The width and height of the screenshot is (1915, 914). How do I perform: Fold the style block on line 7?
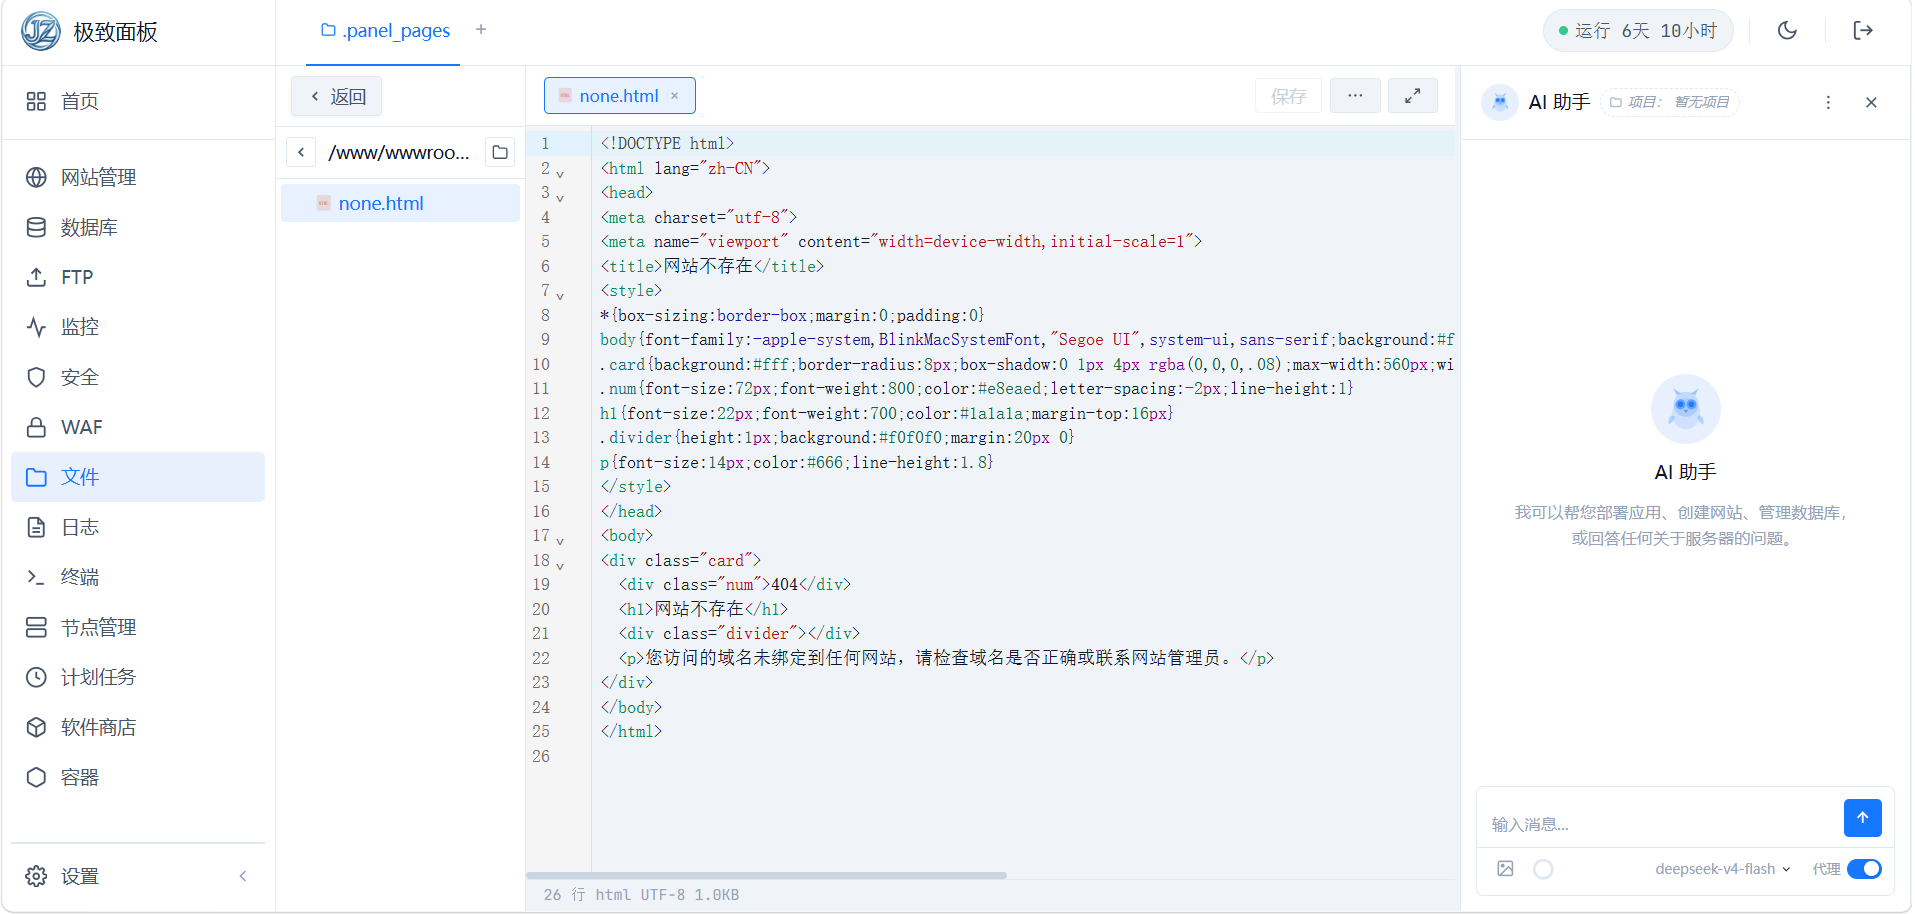tap(560, 296)
